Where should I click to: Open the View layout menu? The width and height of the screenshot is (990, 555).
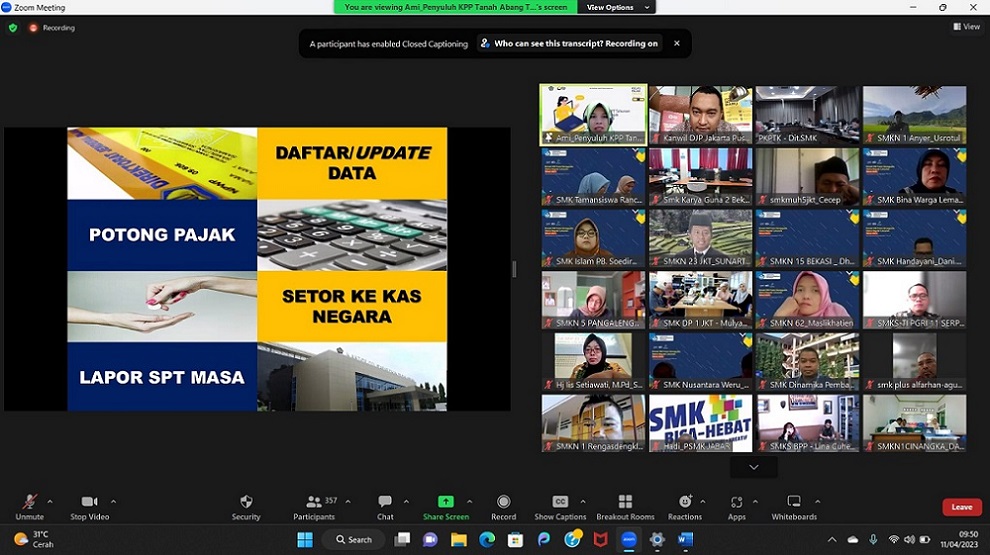(965, 27)
